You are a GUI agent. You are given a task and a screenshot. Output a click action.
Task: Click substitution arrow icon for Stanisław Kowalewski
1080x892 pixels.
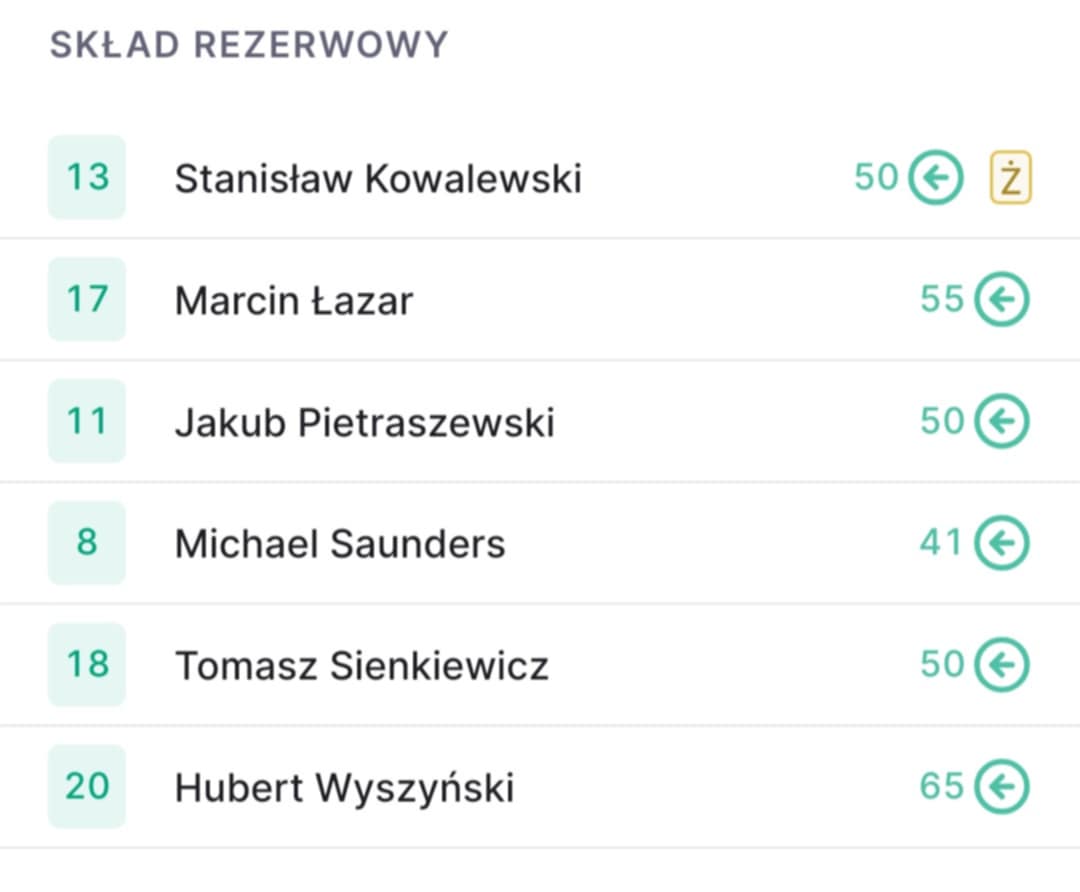pos(935,177)
